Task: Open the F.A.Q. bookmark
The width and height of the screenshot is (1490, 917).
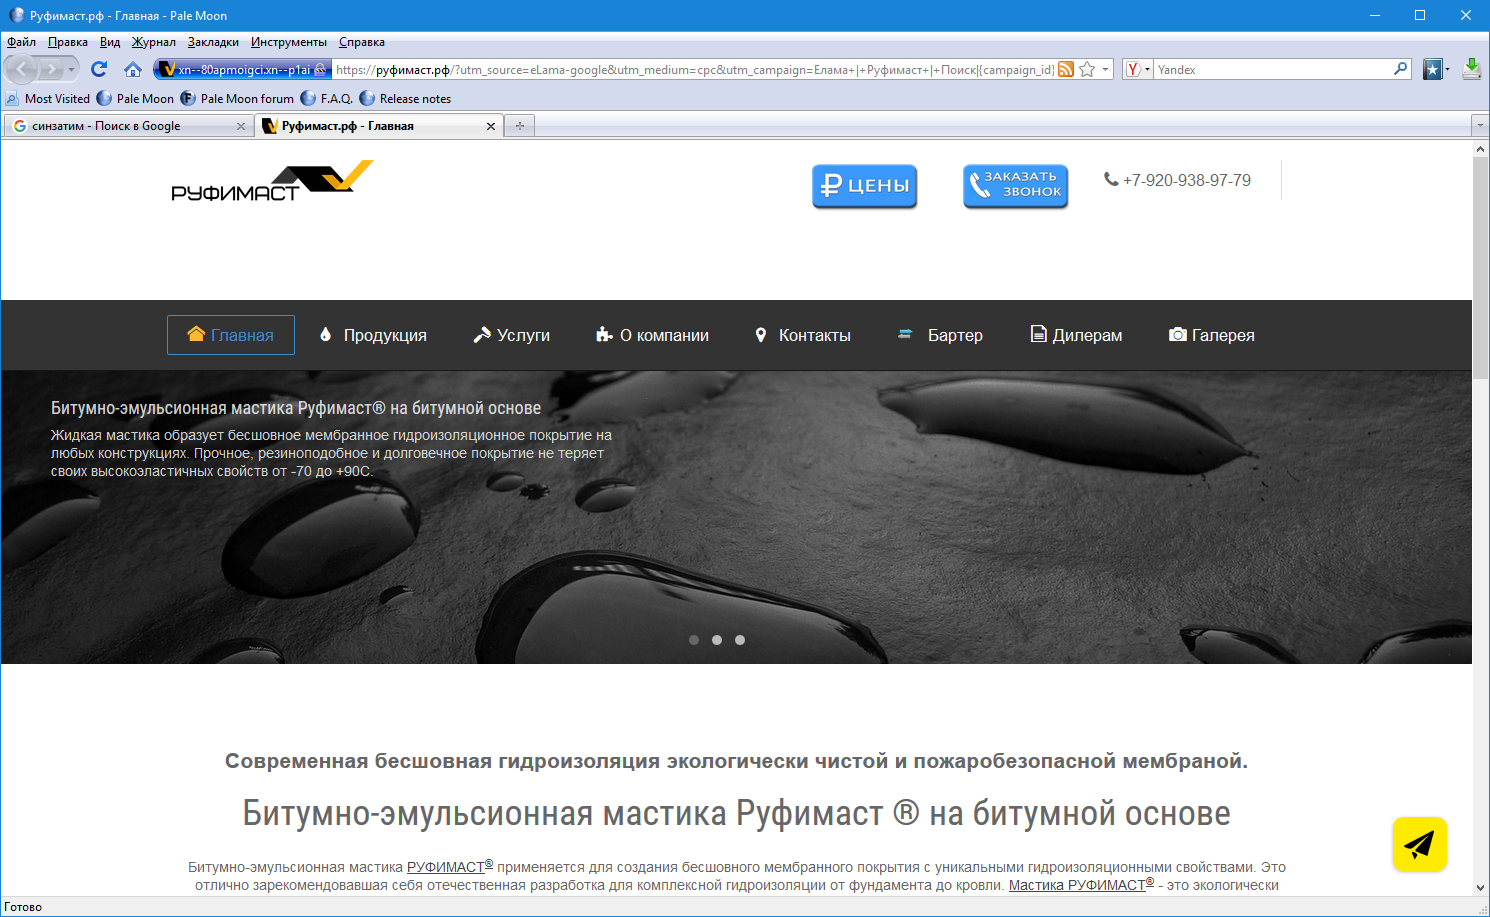Action: [x=327, y=99]
